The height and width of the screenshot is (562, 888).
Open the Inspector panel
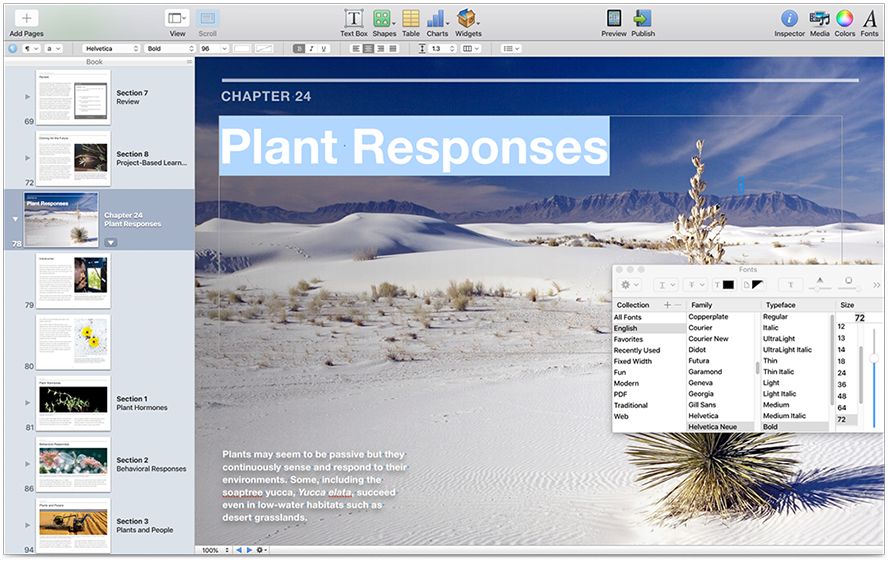(789, 19)
